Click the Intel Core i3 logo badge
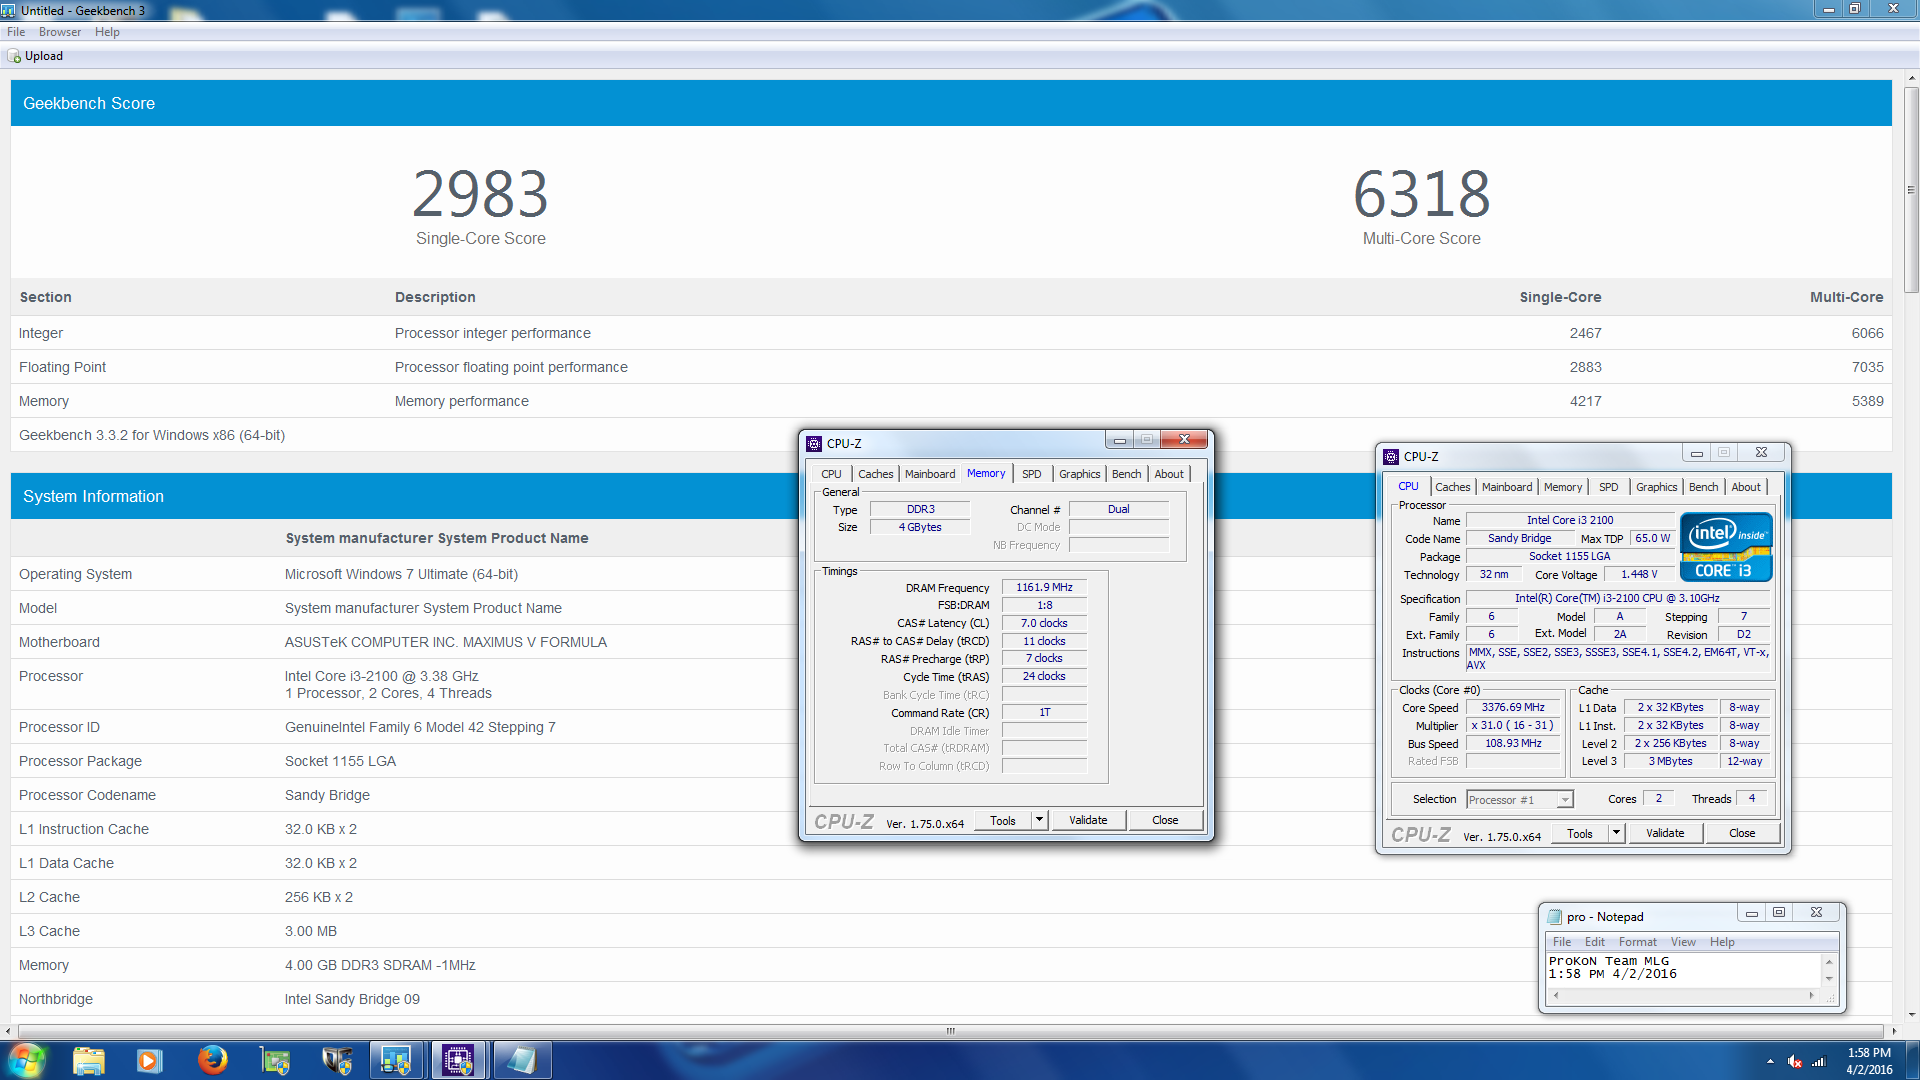 click(x=1726, y=547)
